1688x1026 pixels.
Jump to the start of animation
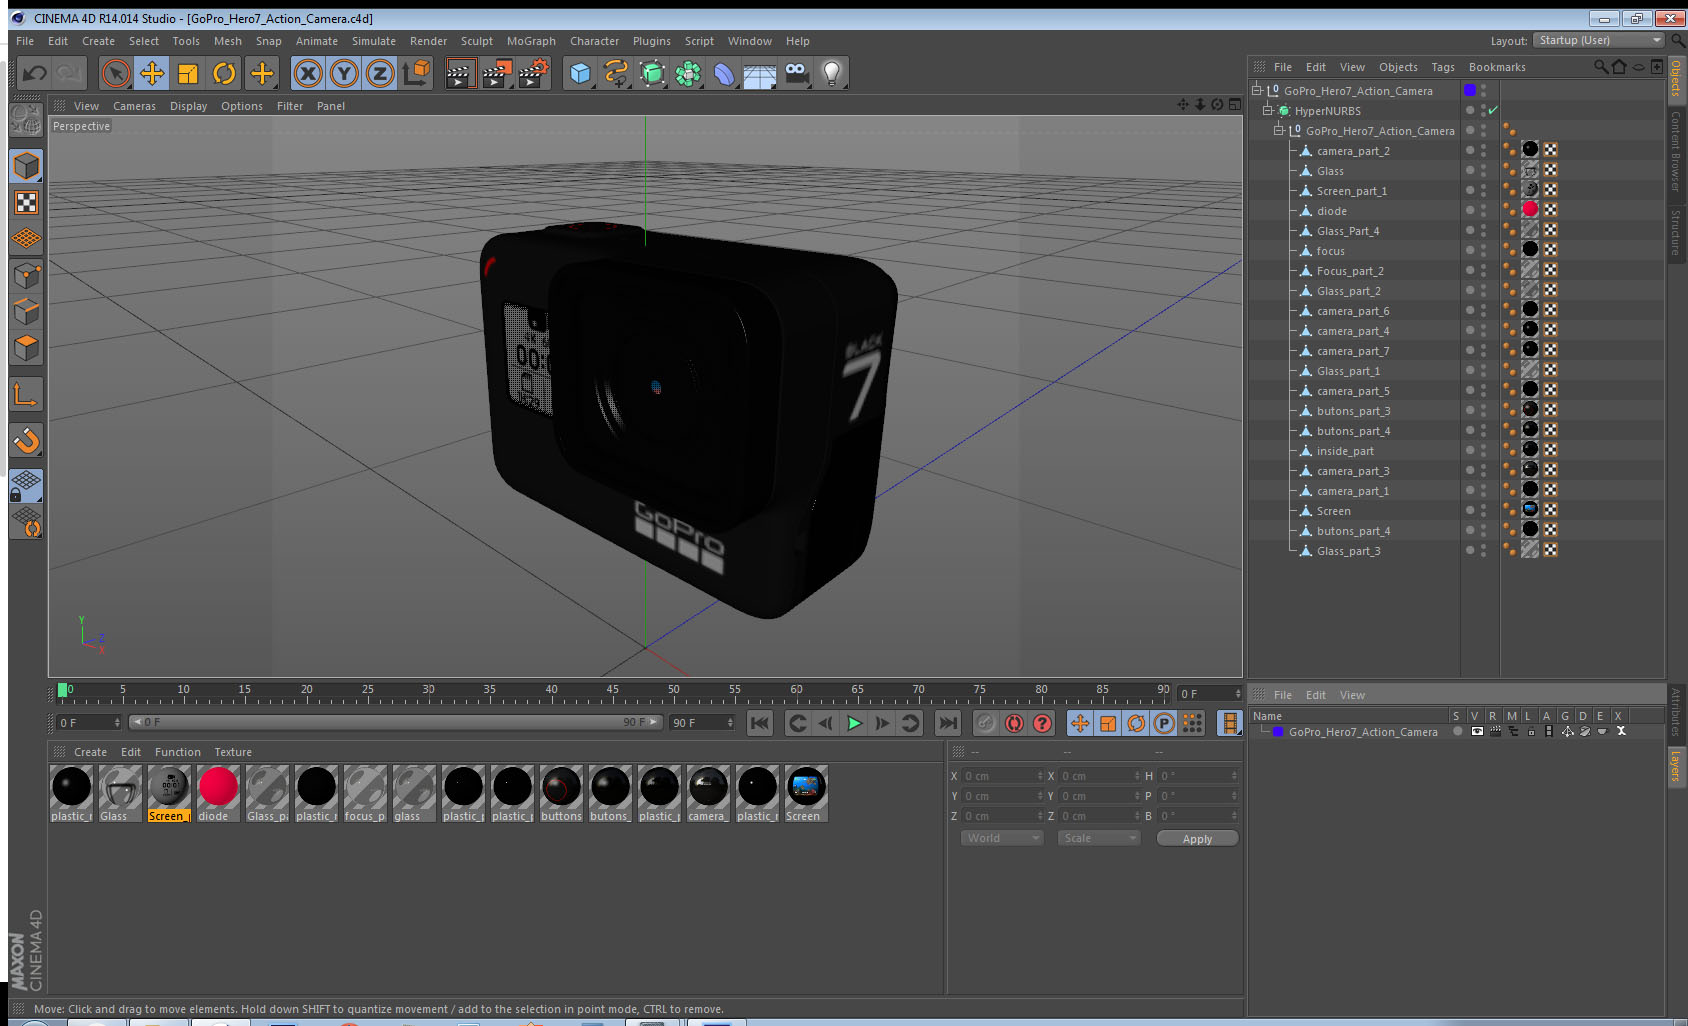click(x=760, y=723)
